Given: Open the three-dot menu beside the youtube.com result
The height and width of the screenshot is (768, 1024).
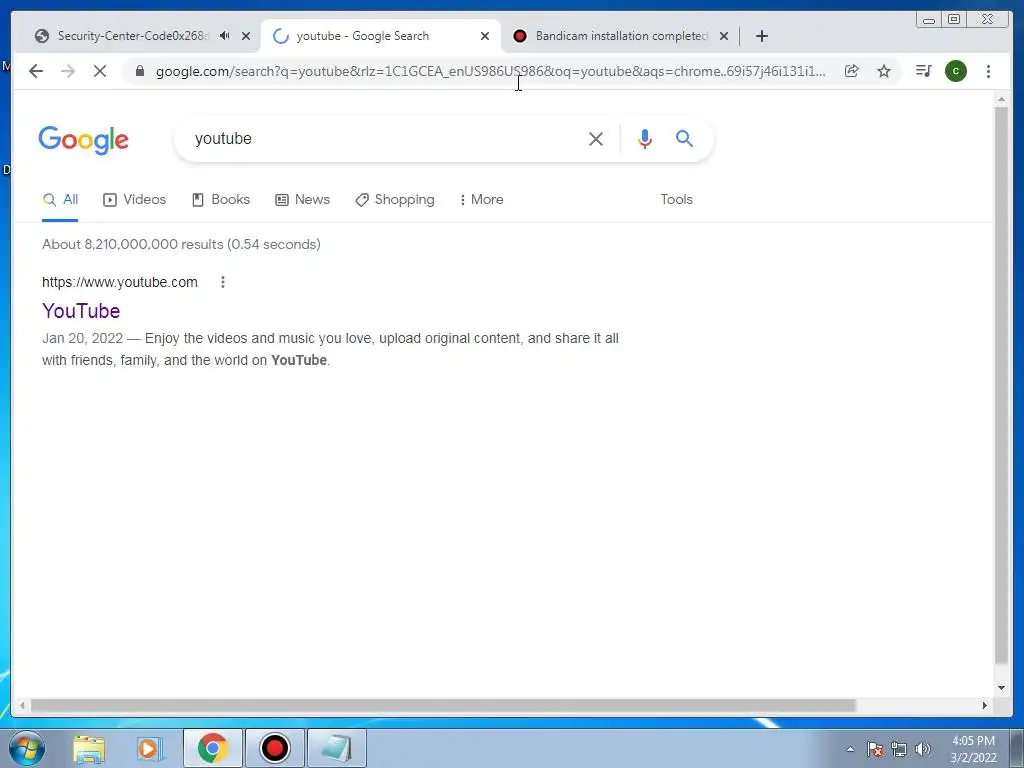Looking at the screenshot, I should (x=223, y=282).
